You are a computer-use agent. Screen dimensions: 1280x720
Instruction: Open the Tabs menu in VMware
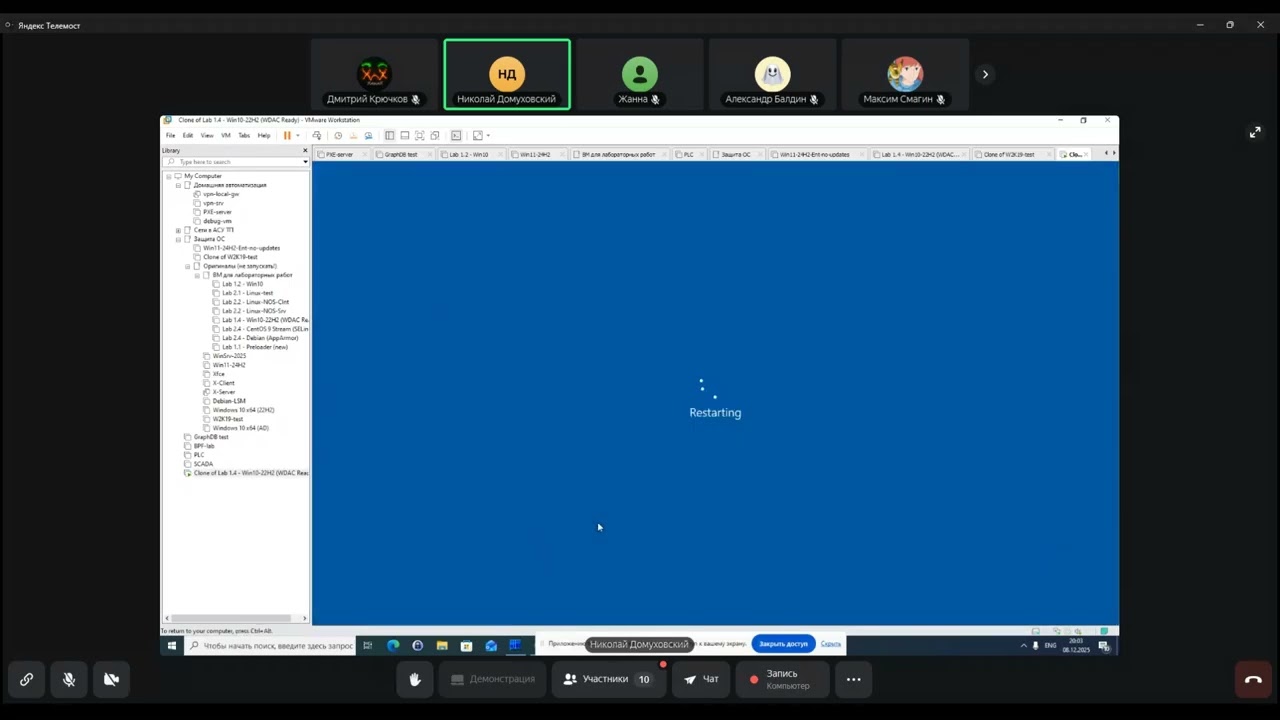tap(244, 135)
